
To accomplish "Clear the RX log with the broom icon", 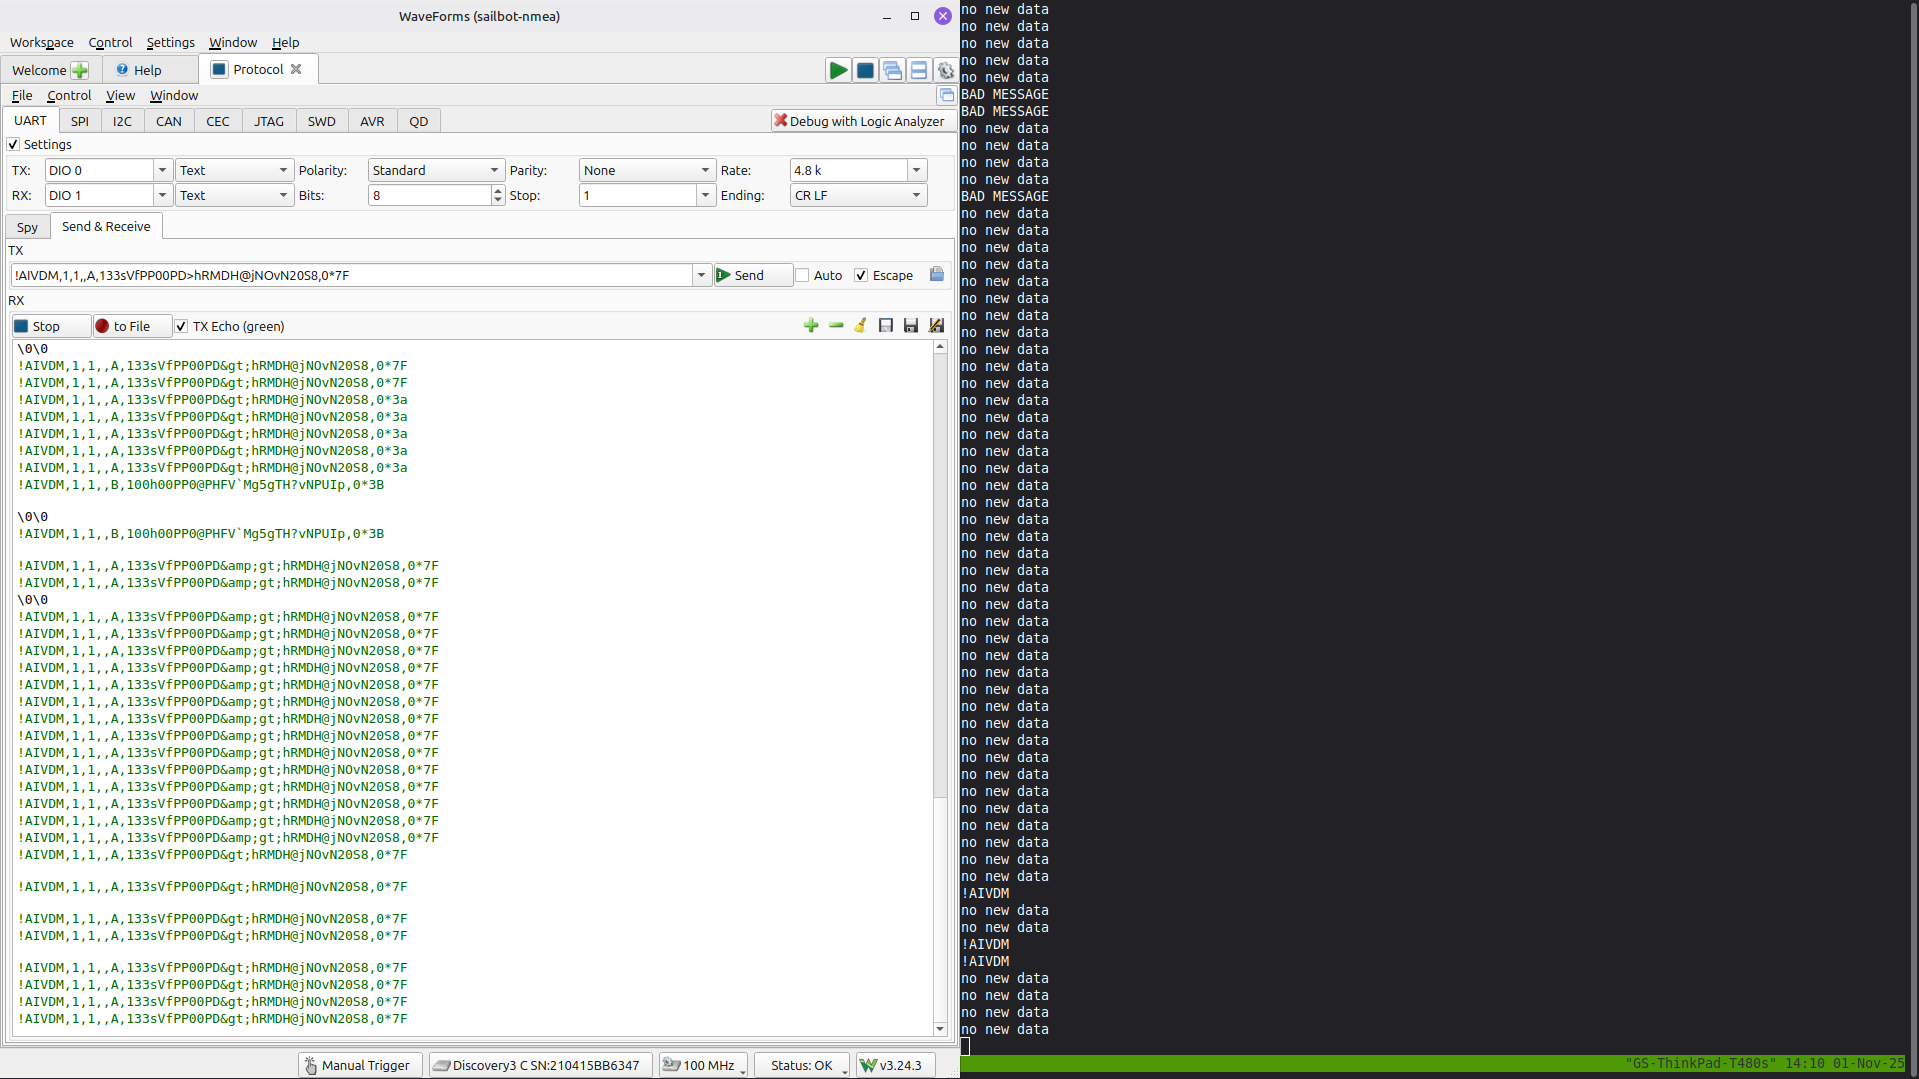I will click(860, 325).
